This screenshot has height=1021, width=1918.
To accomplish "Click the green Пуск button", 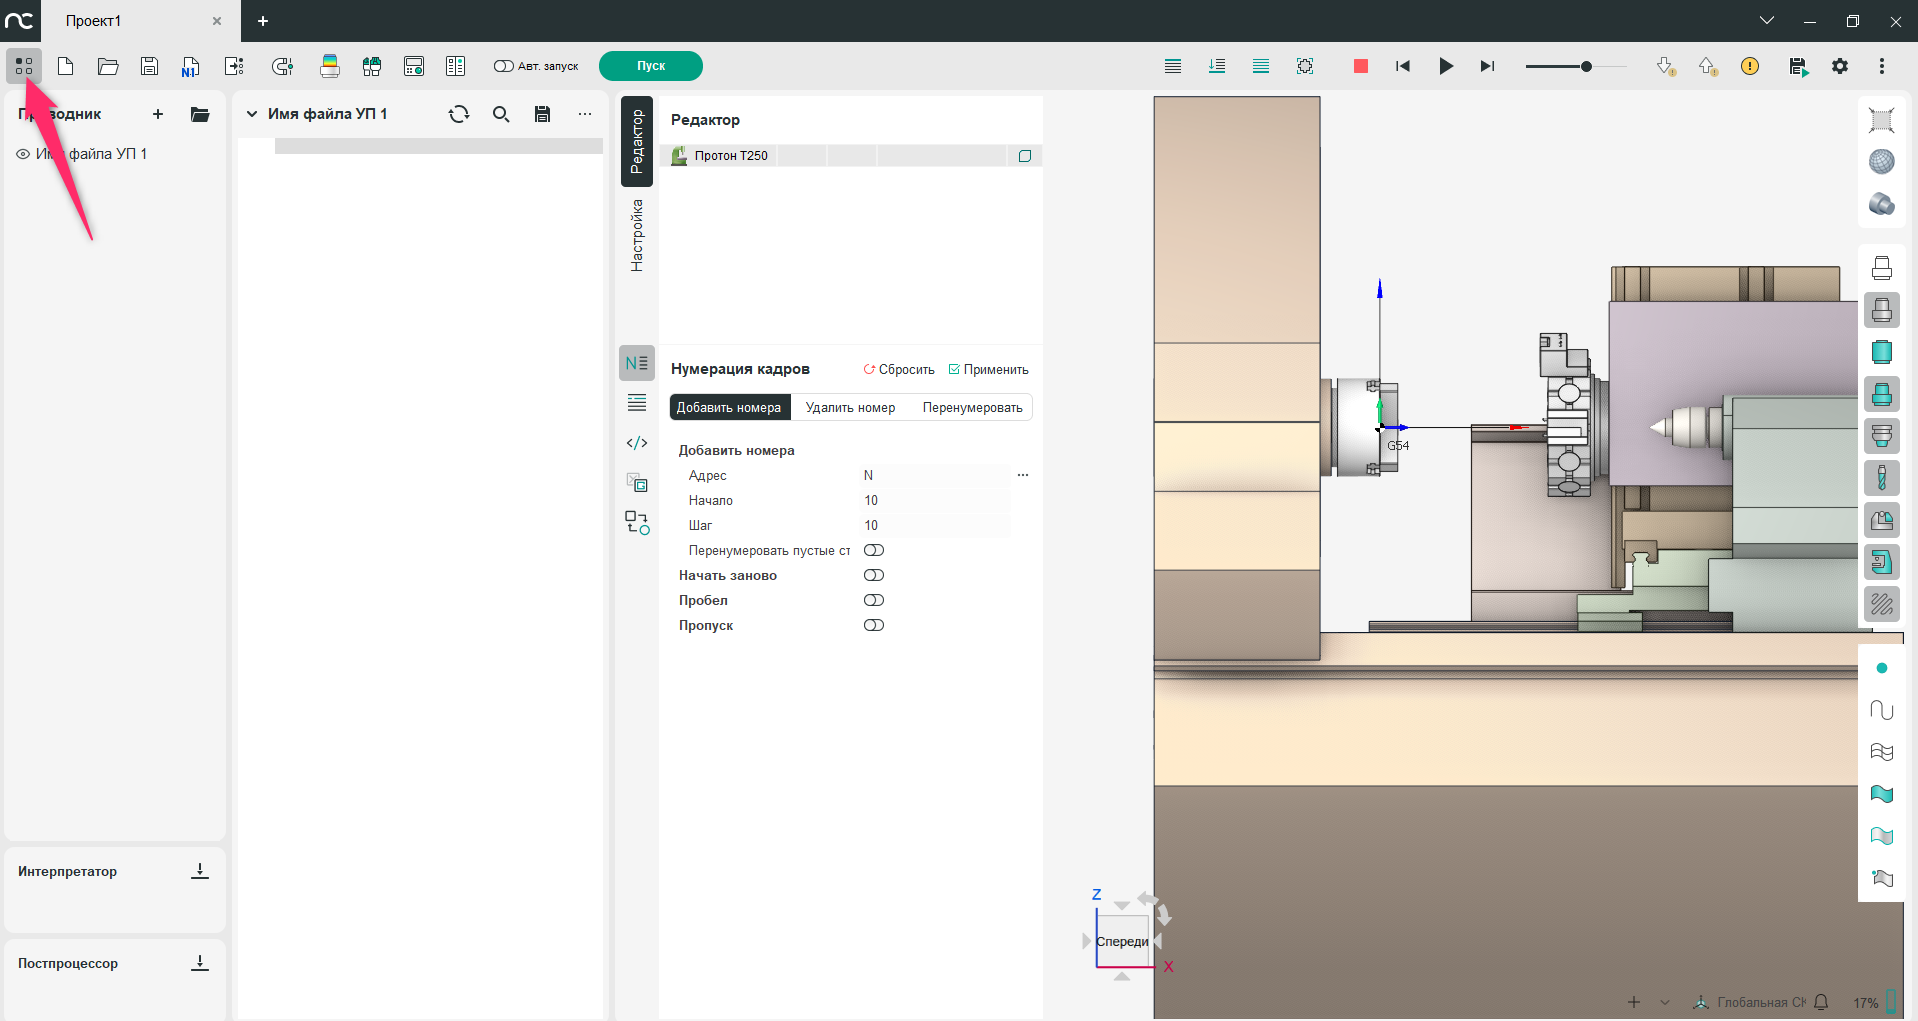I will coord(651,66).
